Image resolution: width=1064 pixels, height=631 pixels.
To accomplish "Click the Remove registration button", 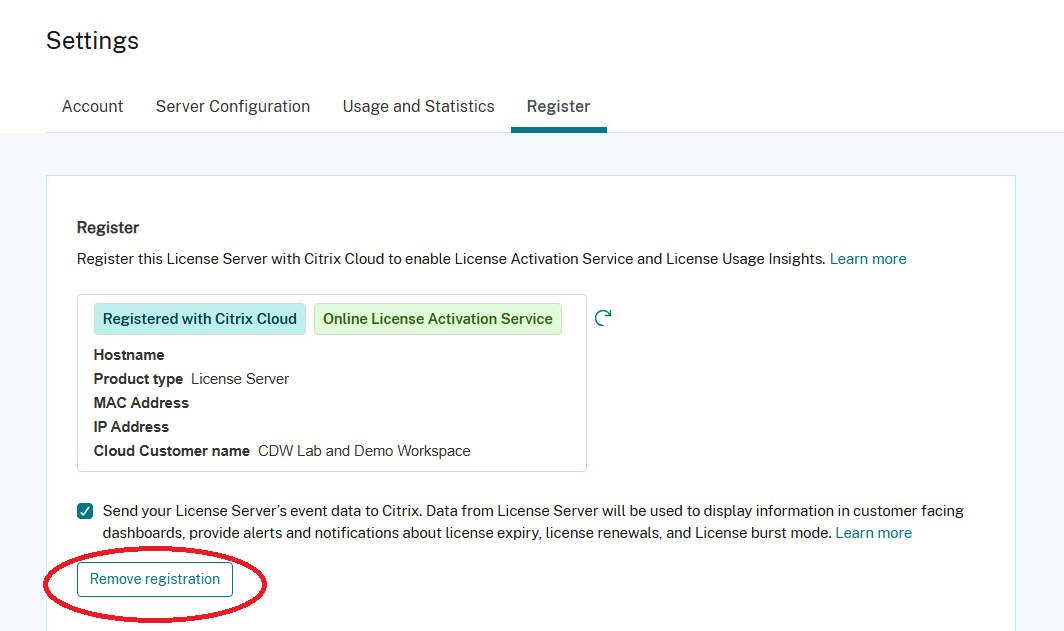I will tap(155, 579).
